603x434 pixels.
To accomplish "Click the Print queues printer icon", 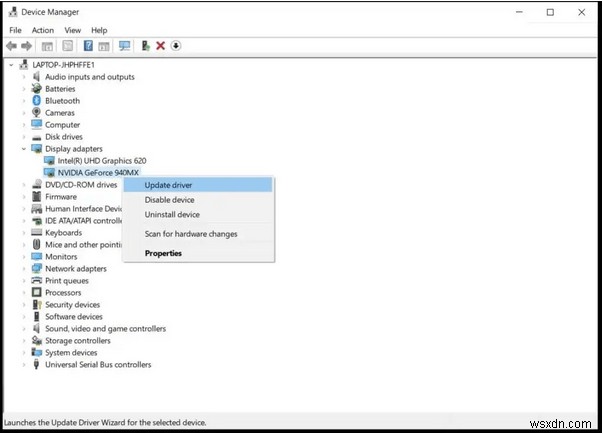I will tap(37, 281).
